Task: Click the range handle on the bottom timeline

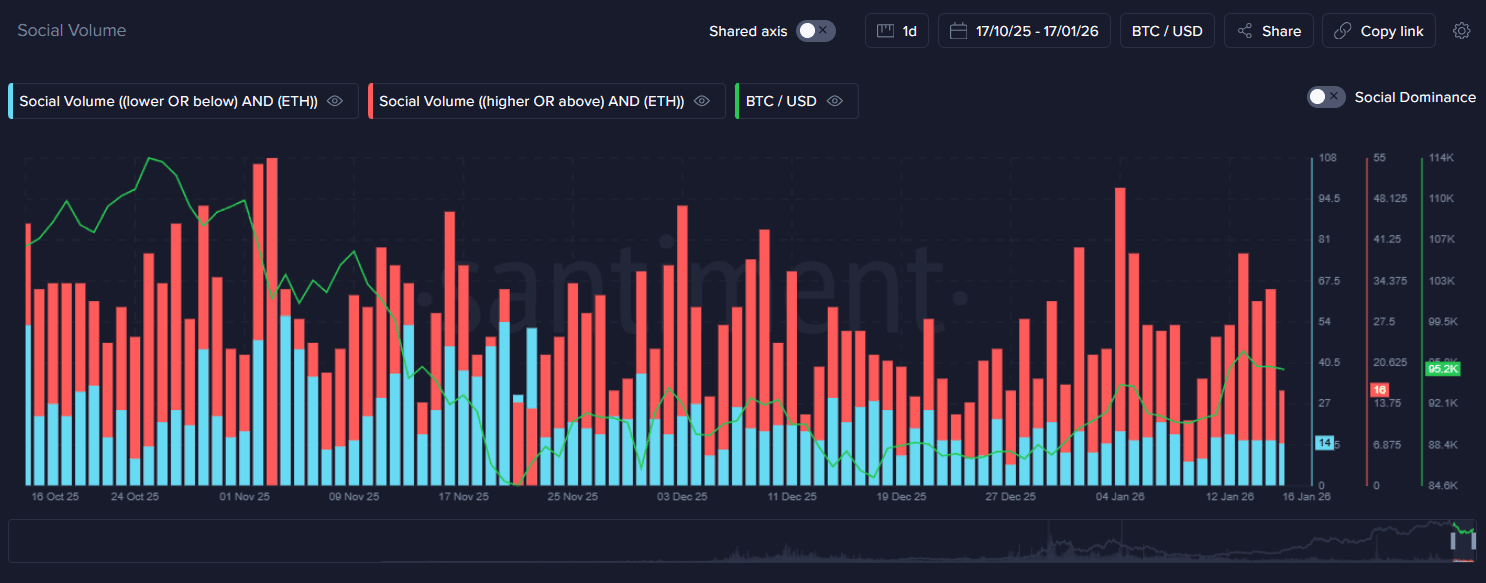Action: click(x=1453, y=540)
